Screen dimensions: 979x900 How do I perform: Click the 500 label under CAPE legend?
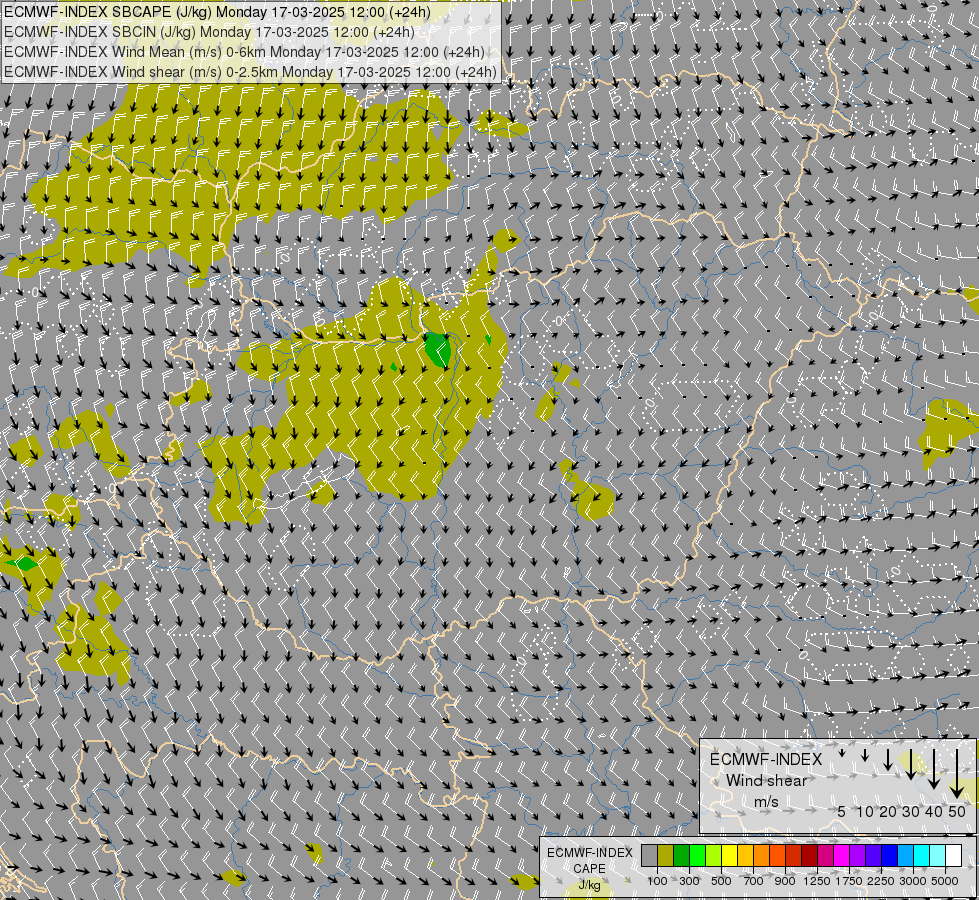721,881
